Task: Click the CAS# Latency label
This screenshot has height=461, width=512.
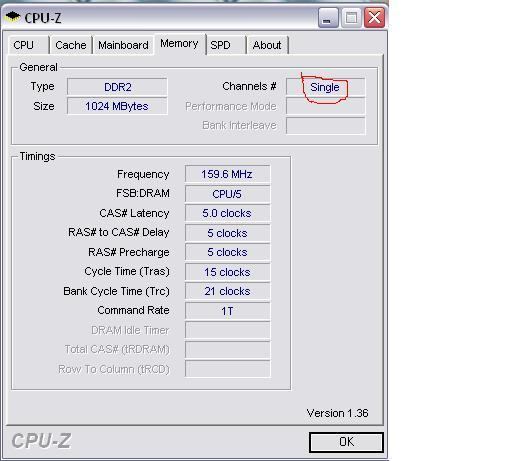Action: click(x=134, y=213)
